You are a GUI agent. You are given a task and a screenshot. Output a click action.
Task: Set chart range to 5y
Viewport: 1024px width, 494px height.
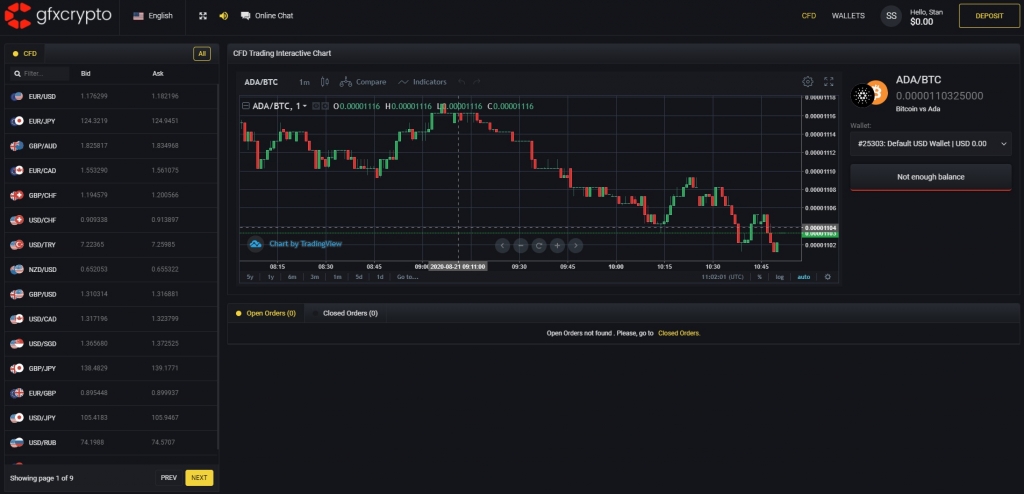pyautogui.click(x=250, y=277)
